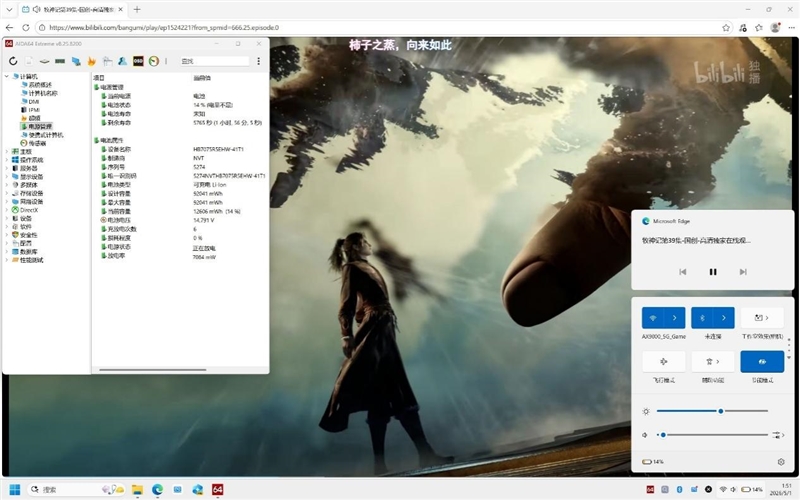Toggle airplane mode (飞行模式) tile
Viewport: 800px width, 500px height.
pos(663,361)
